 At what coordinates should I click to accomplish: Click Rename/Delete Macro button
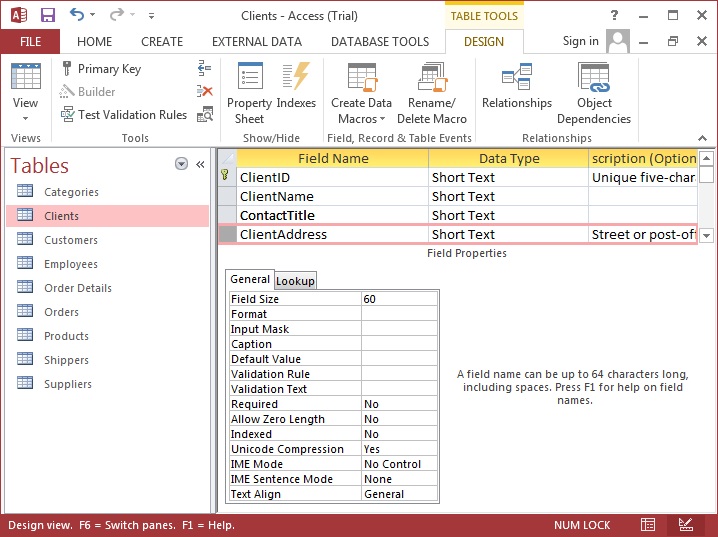(432, 93)
